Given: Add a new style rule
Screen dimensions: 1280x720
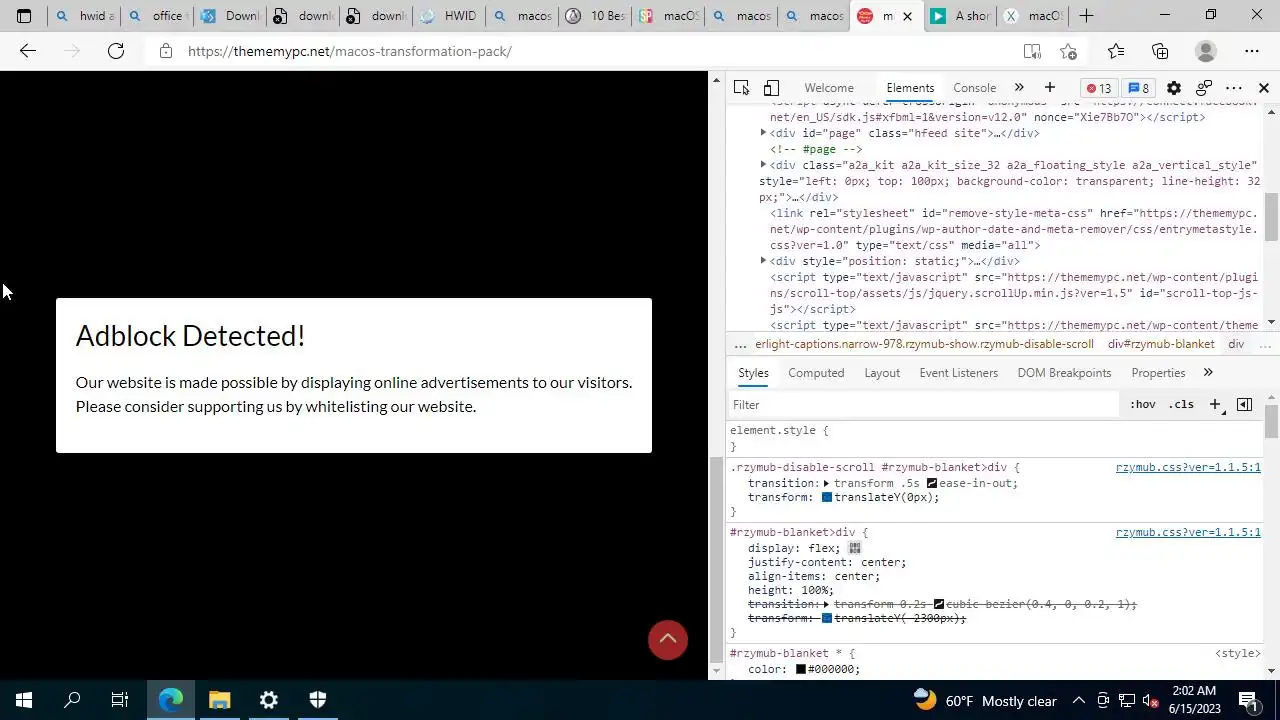Looking at the screenshot, I should pos(1215,404).
